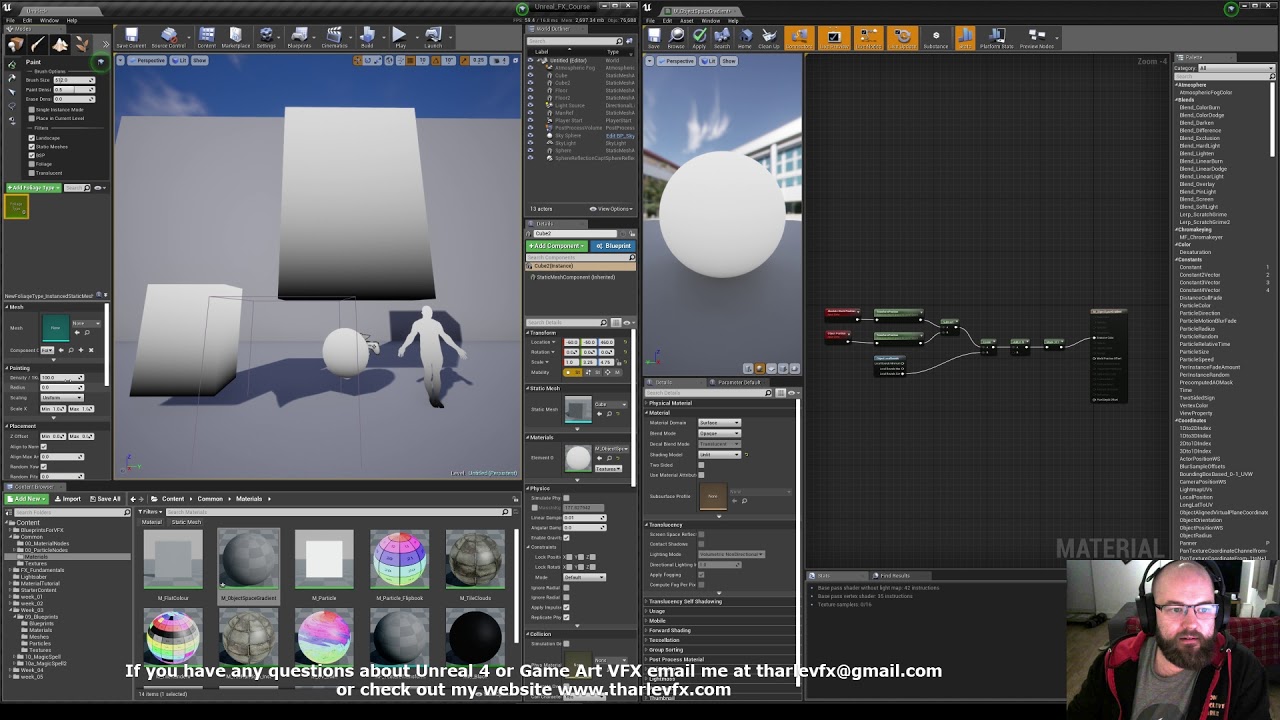Click the Import button

(68, 499)
